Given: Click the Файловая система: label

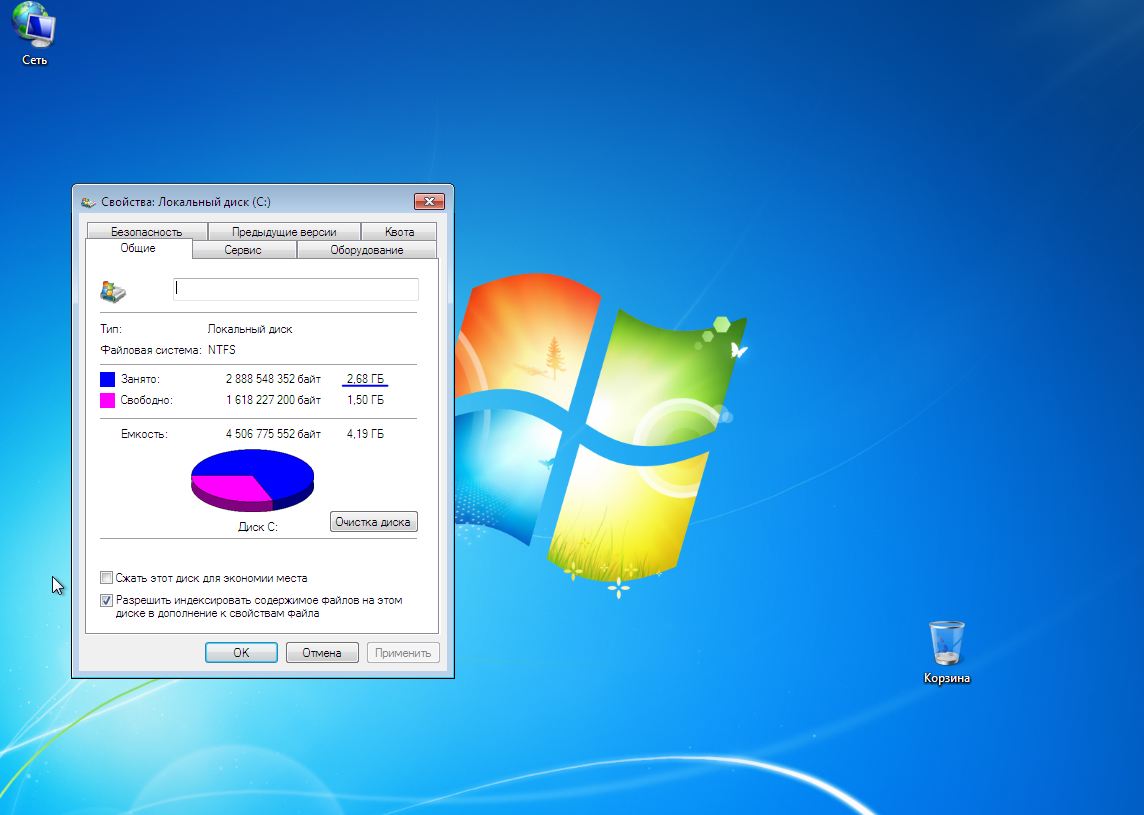Looking at the screenshot, I should point(151,350).
